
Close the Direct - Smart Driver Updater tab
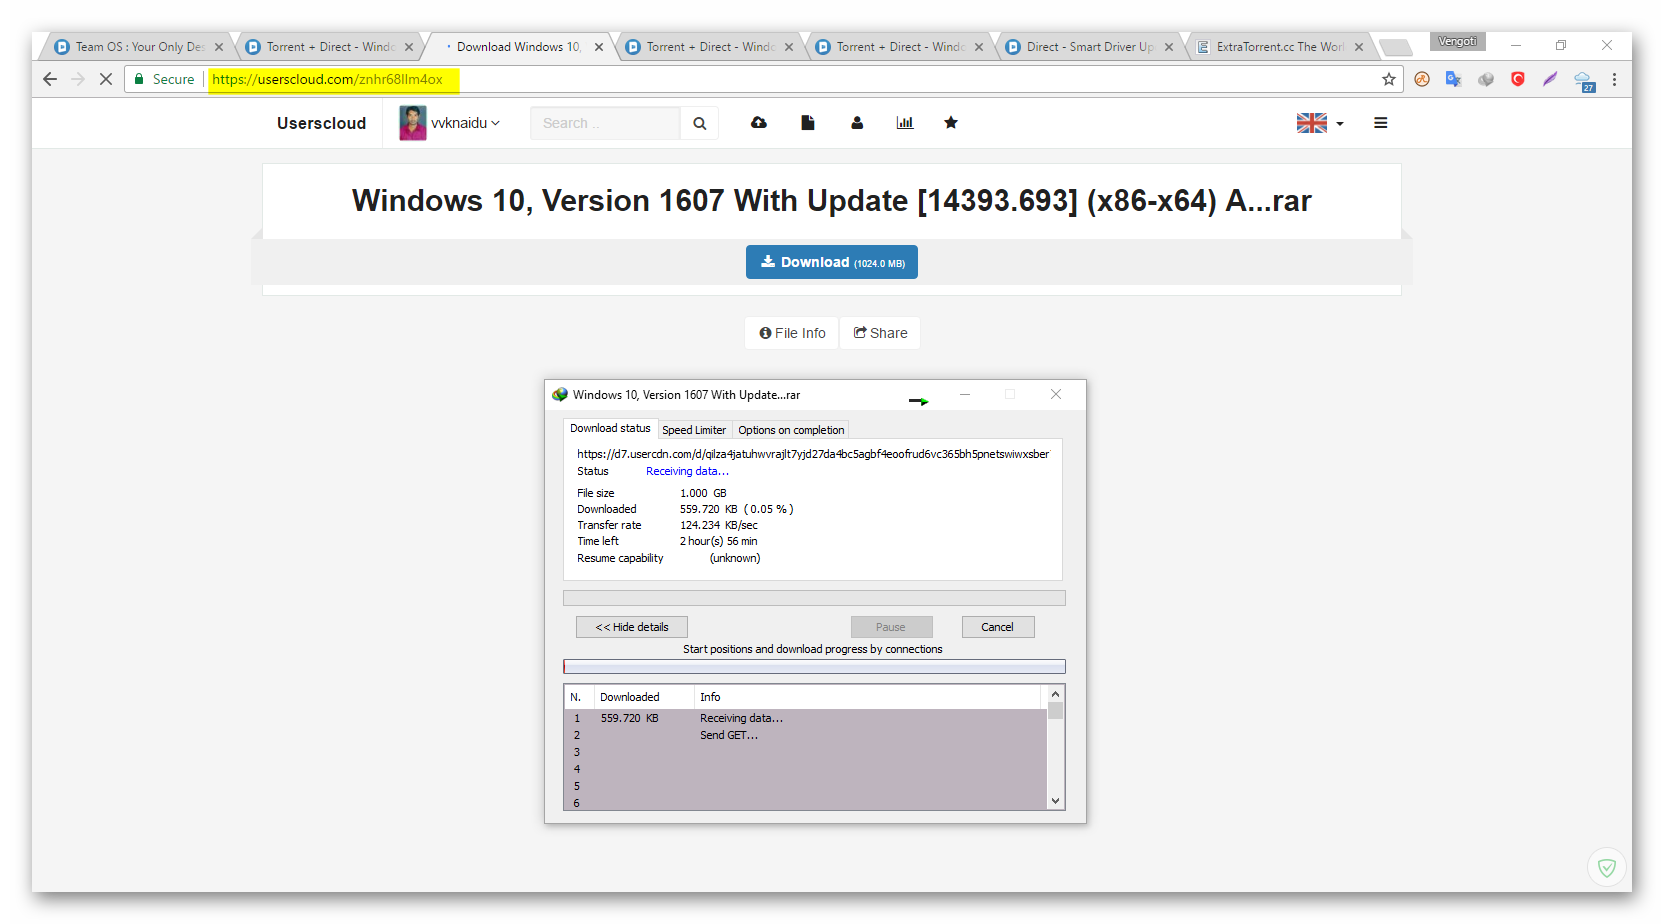(1169, 47)
